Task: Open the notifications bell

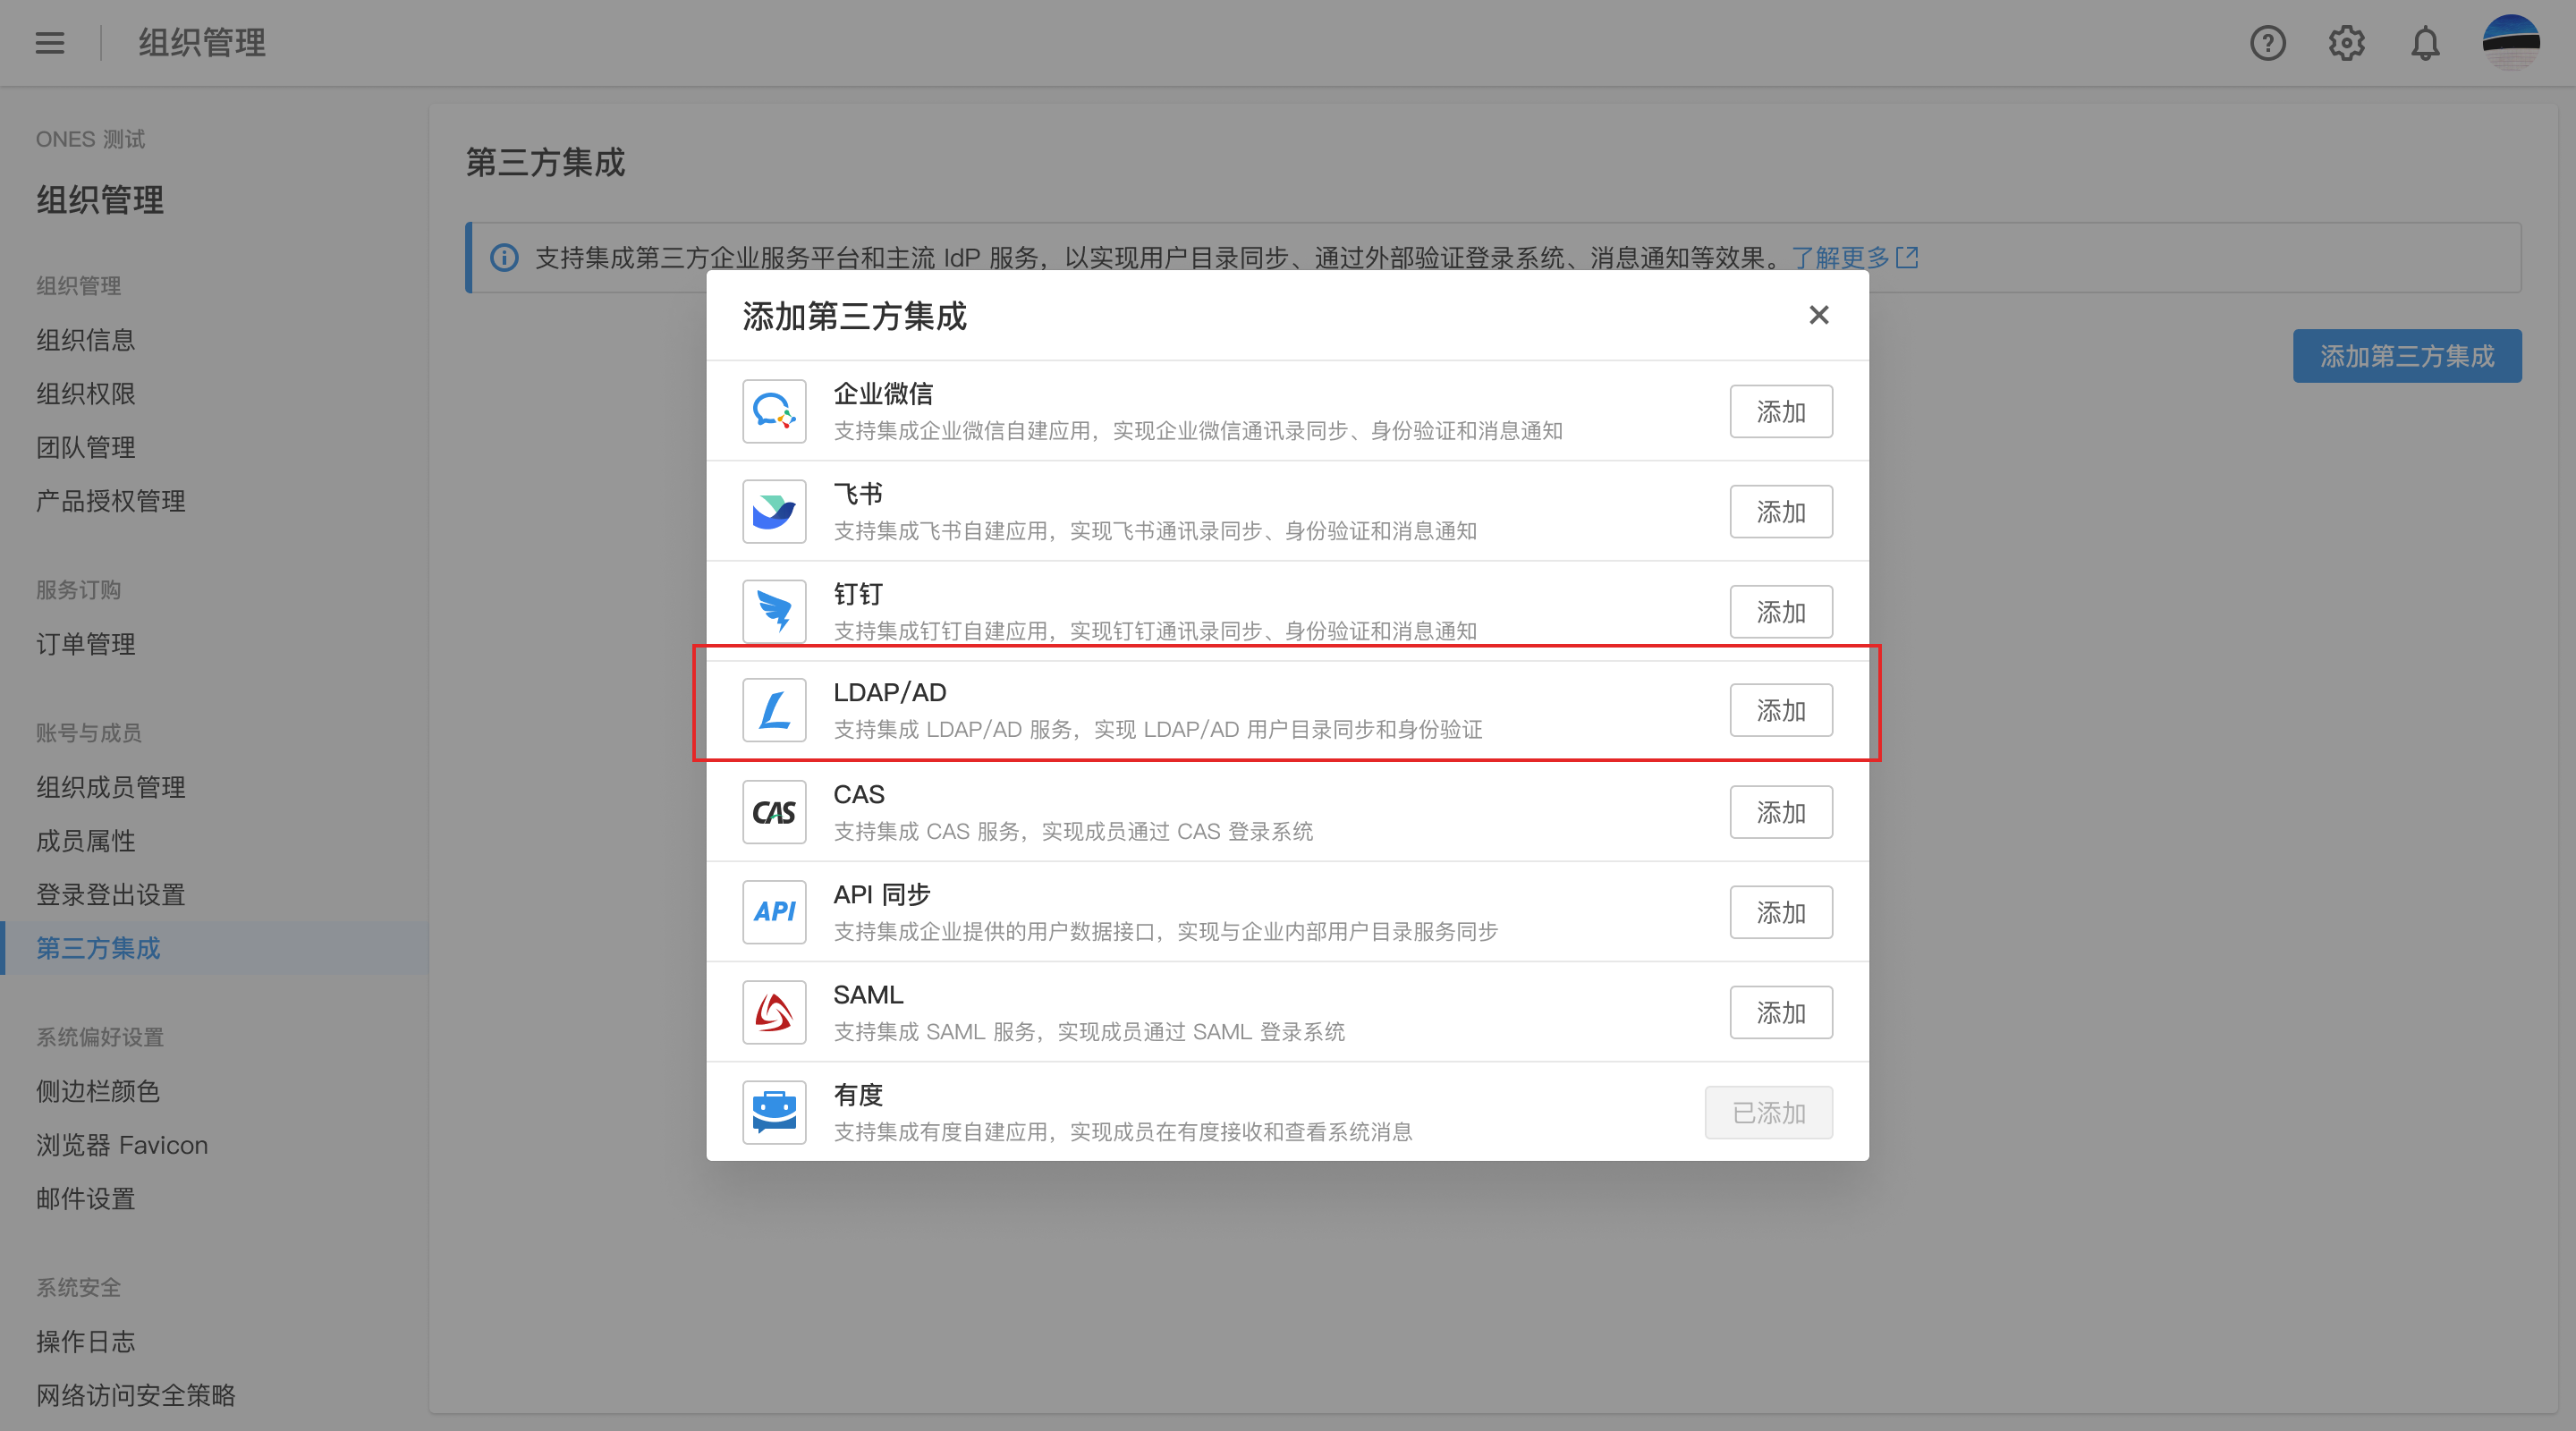Action: tap(2425, 43)
